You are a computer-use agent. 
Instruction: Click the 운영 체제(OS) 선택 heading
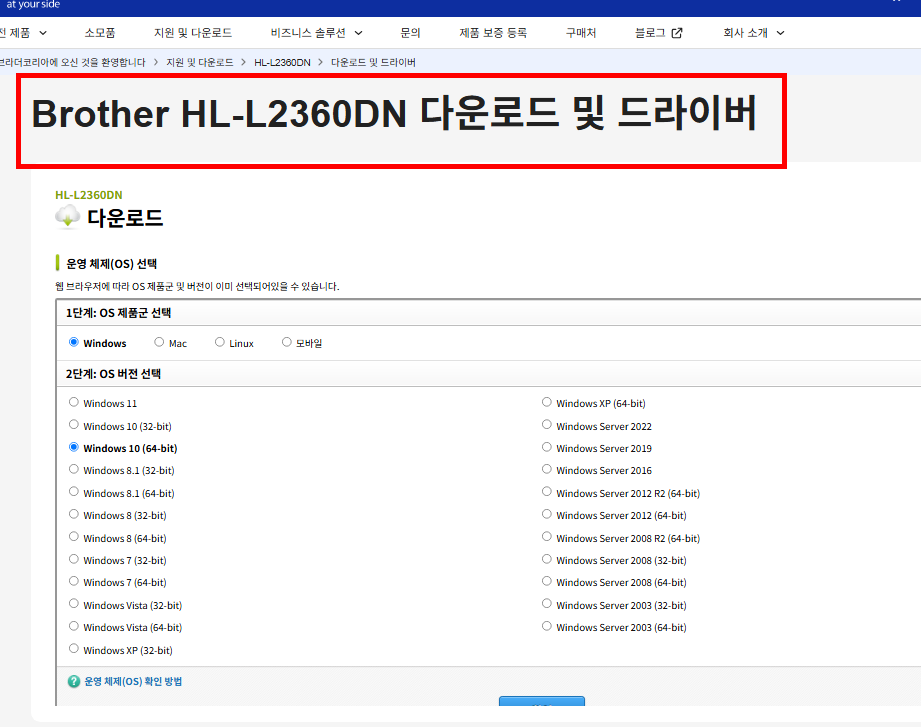(112, 264)
